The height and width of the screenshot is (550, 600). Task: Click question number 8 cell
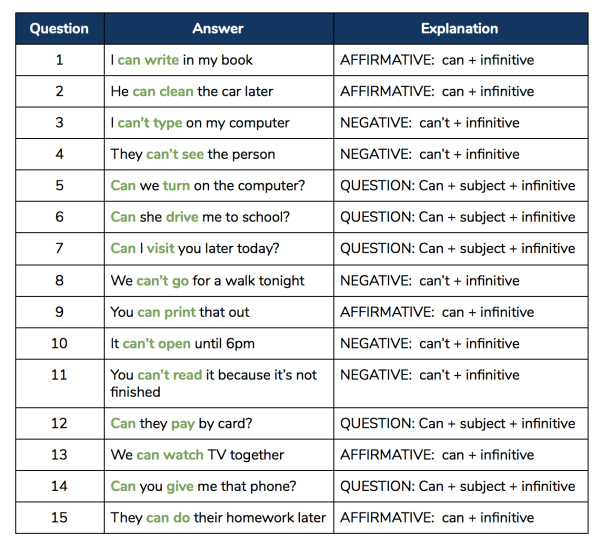click(x=59, y=281)
